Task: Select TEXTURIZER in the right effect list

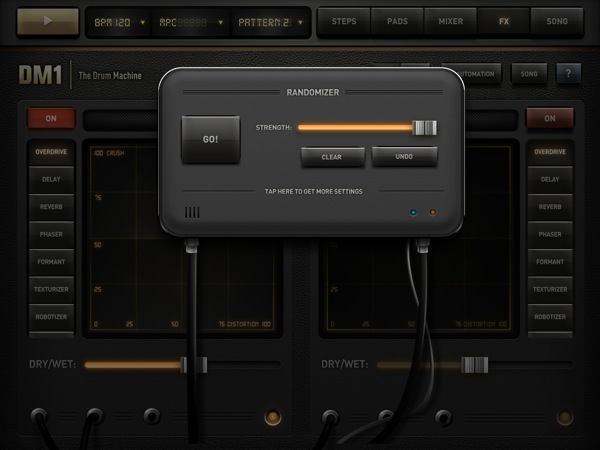Action: [550, 290]
